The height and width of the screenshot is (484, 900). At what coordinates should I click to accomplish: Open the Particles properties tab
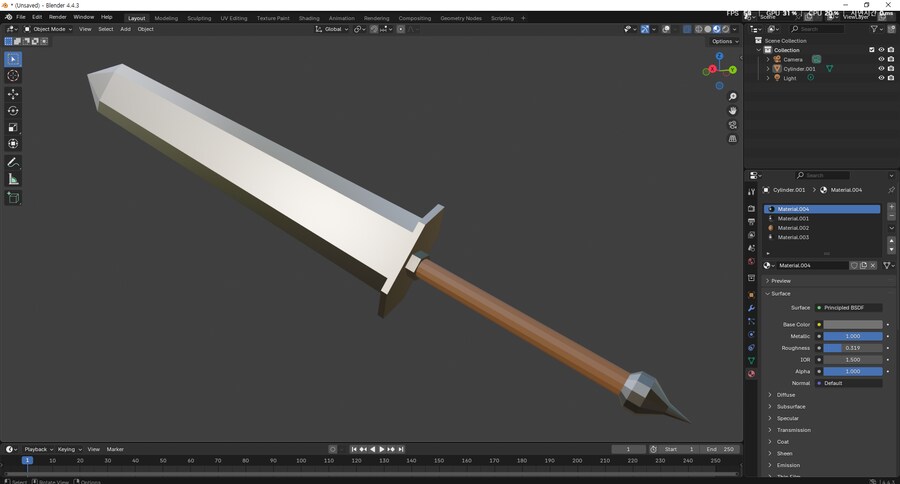click(751, 322)
